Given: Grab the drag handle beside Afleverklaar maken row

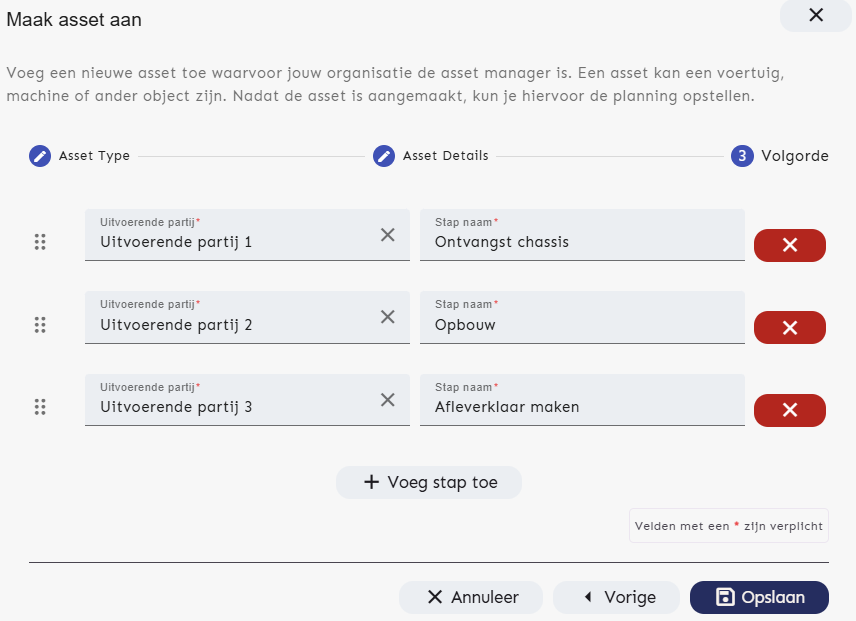Looking at the screenshot, I should coord(40,405).
